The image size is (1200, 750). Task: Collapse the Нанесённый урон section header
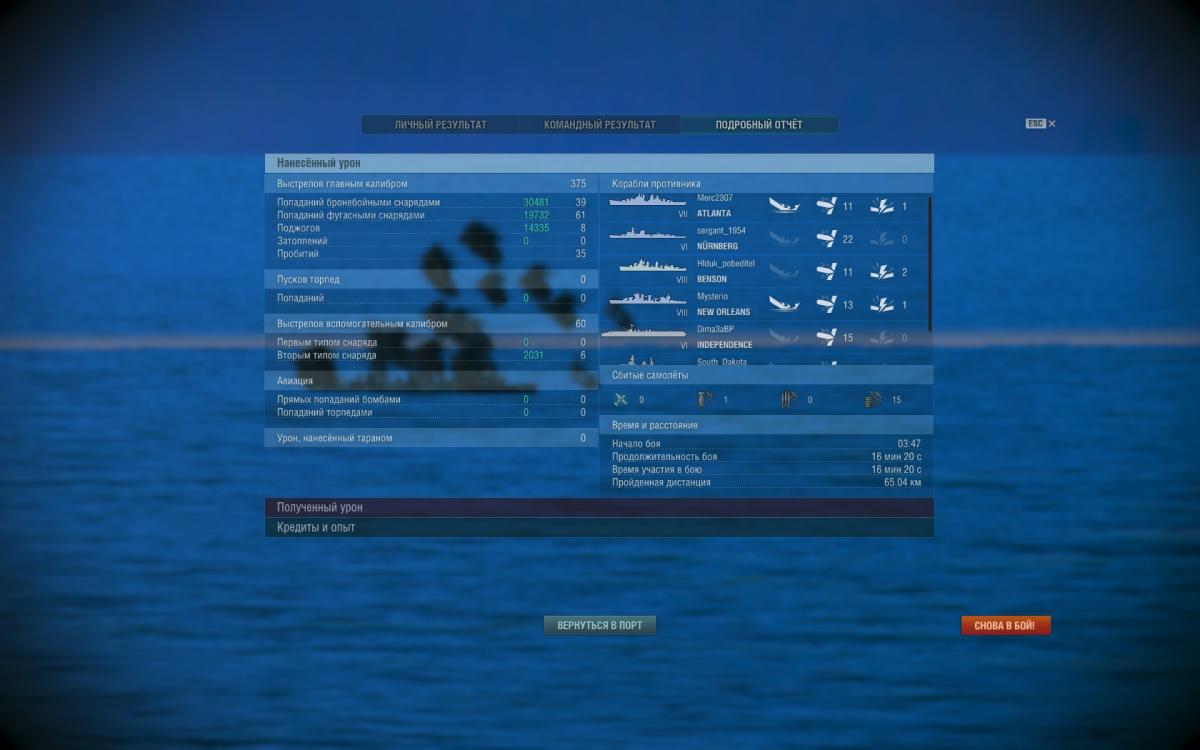599,163
